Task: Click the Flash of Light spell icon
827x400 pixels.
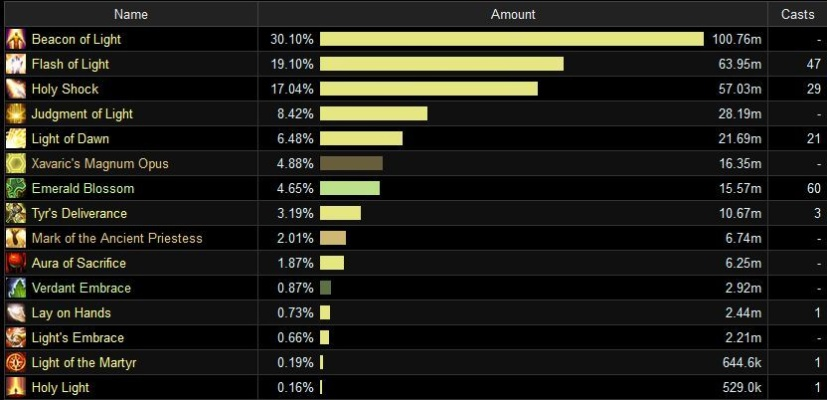Action: [x=16, y=65]
